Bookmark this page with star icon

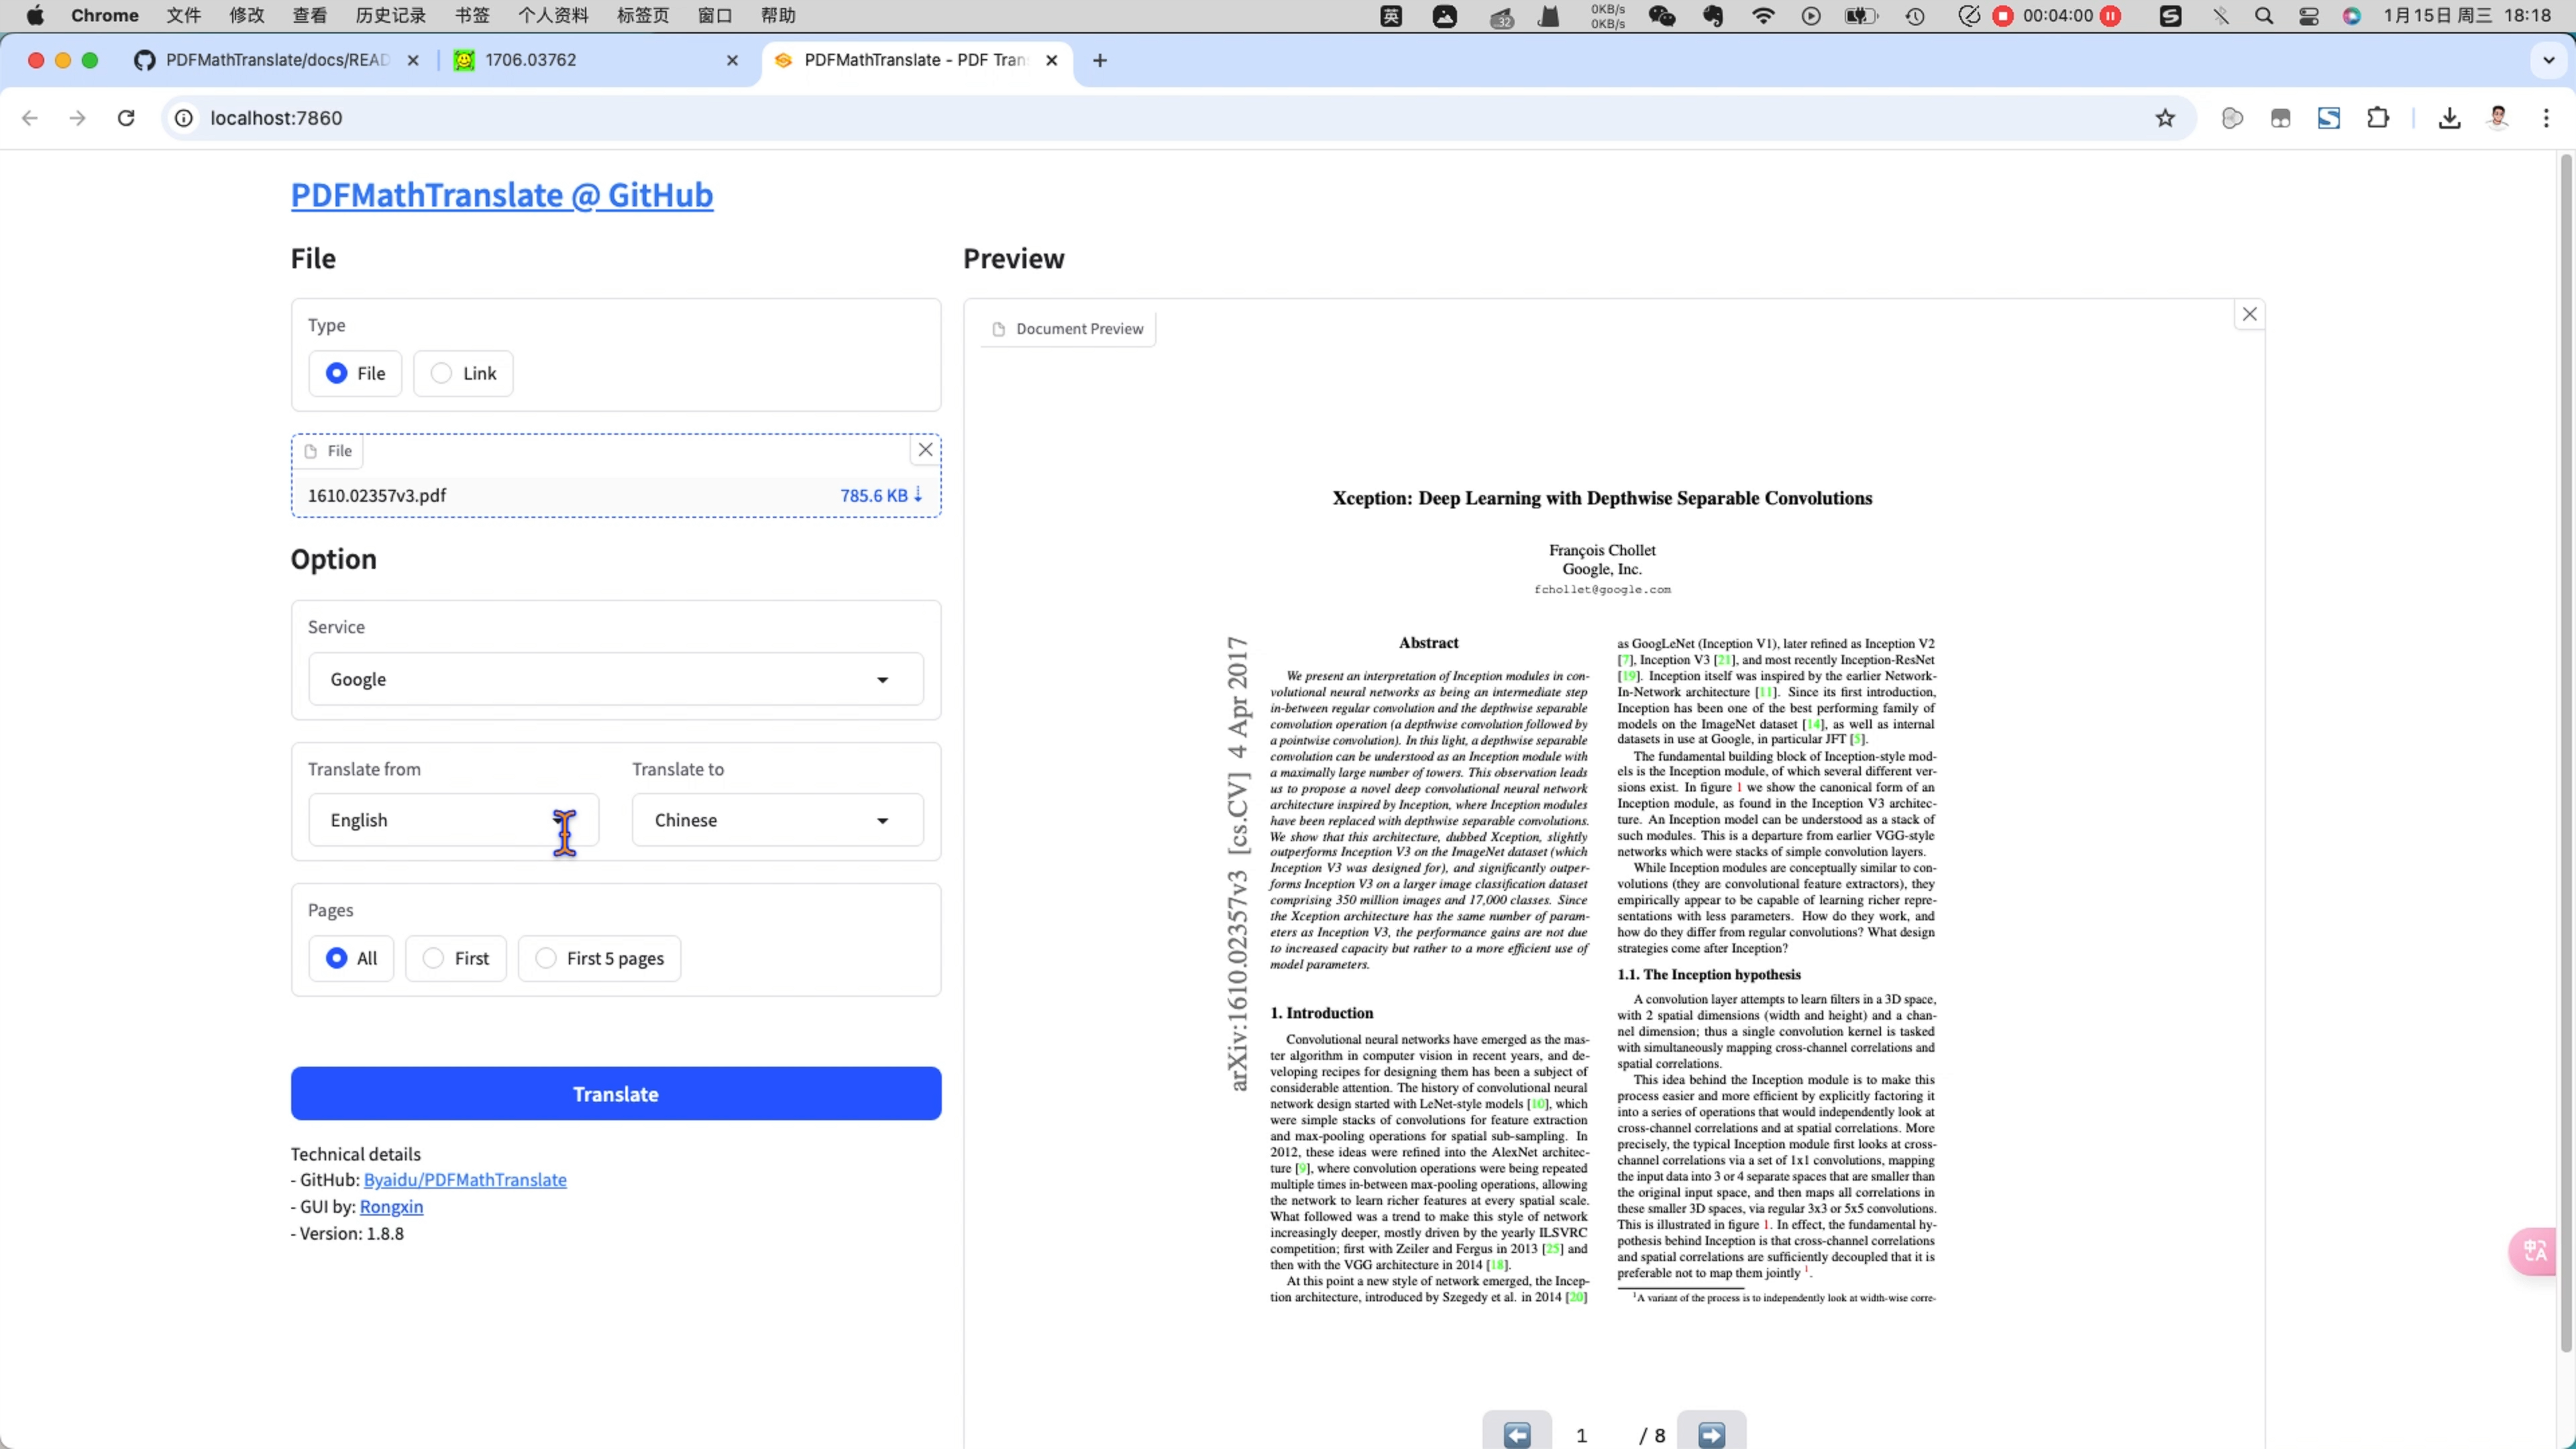click(x=2165, y=118)
